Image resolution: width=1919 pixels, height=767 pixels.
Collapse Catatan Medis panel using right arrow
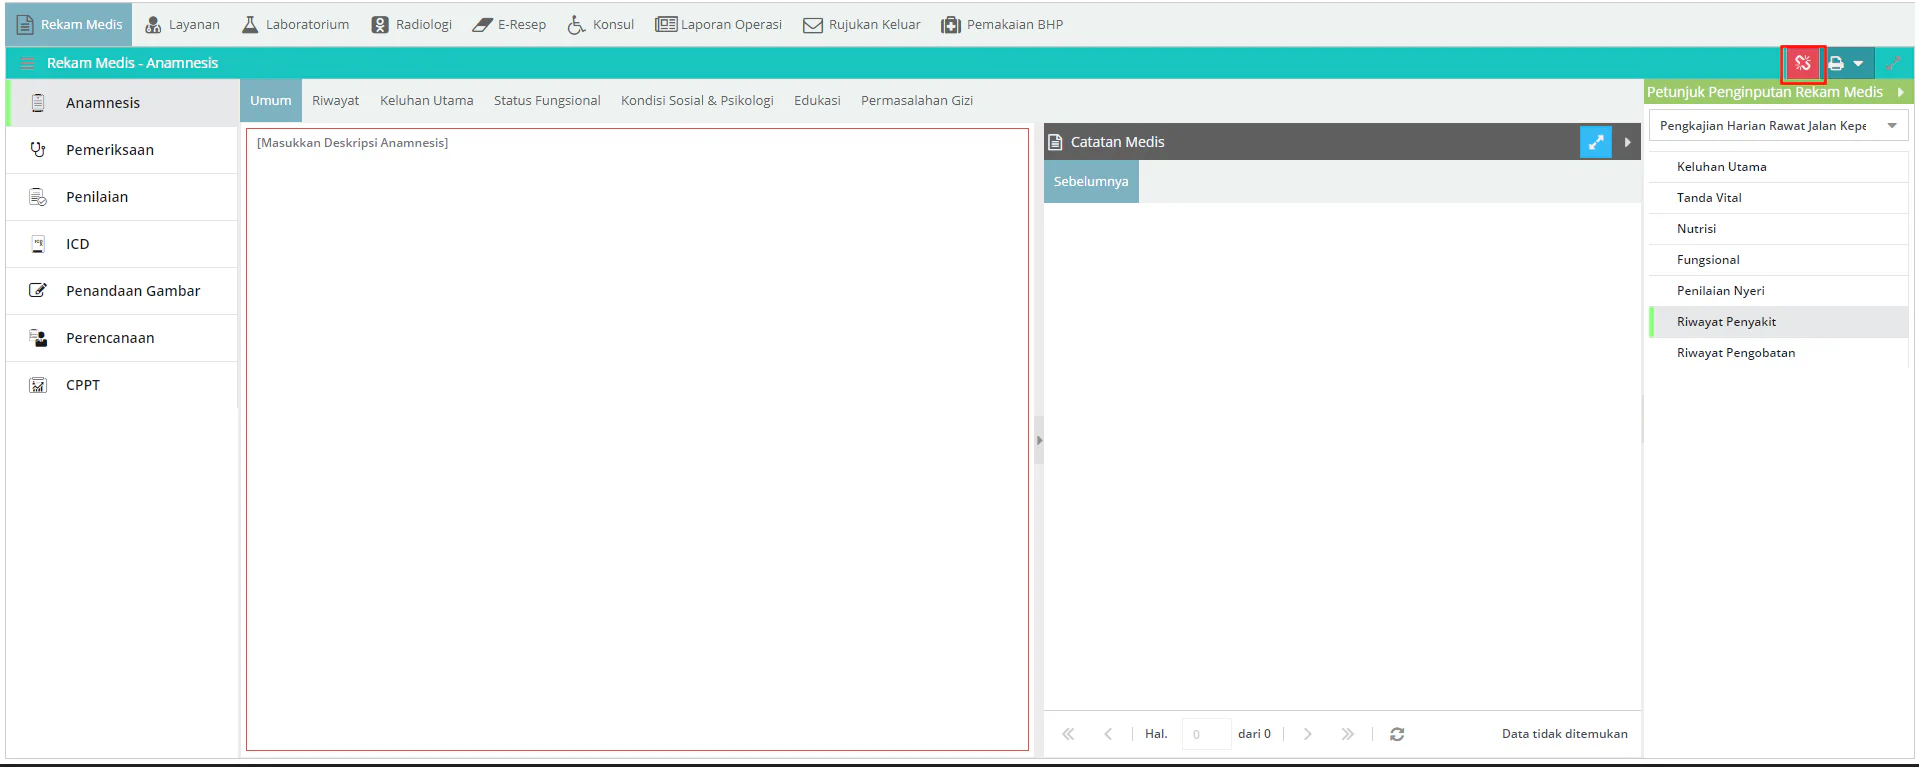pyautogui.click(x=1627, y=142)
